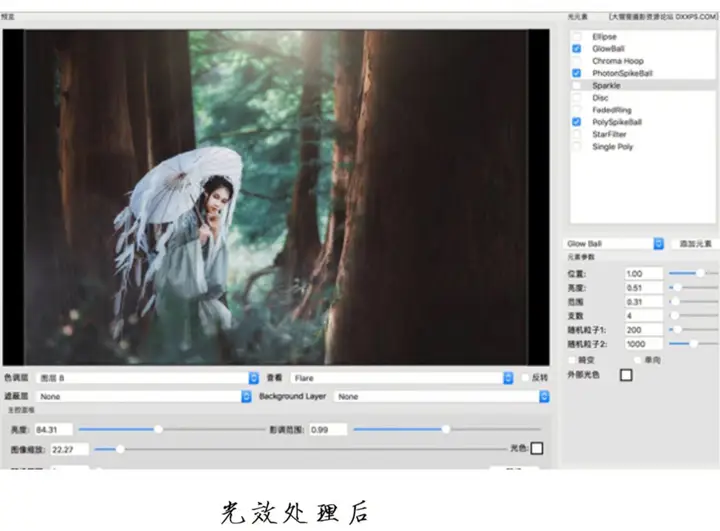Click the forest preview image
720x531 pixels.
coord(286,196)
